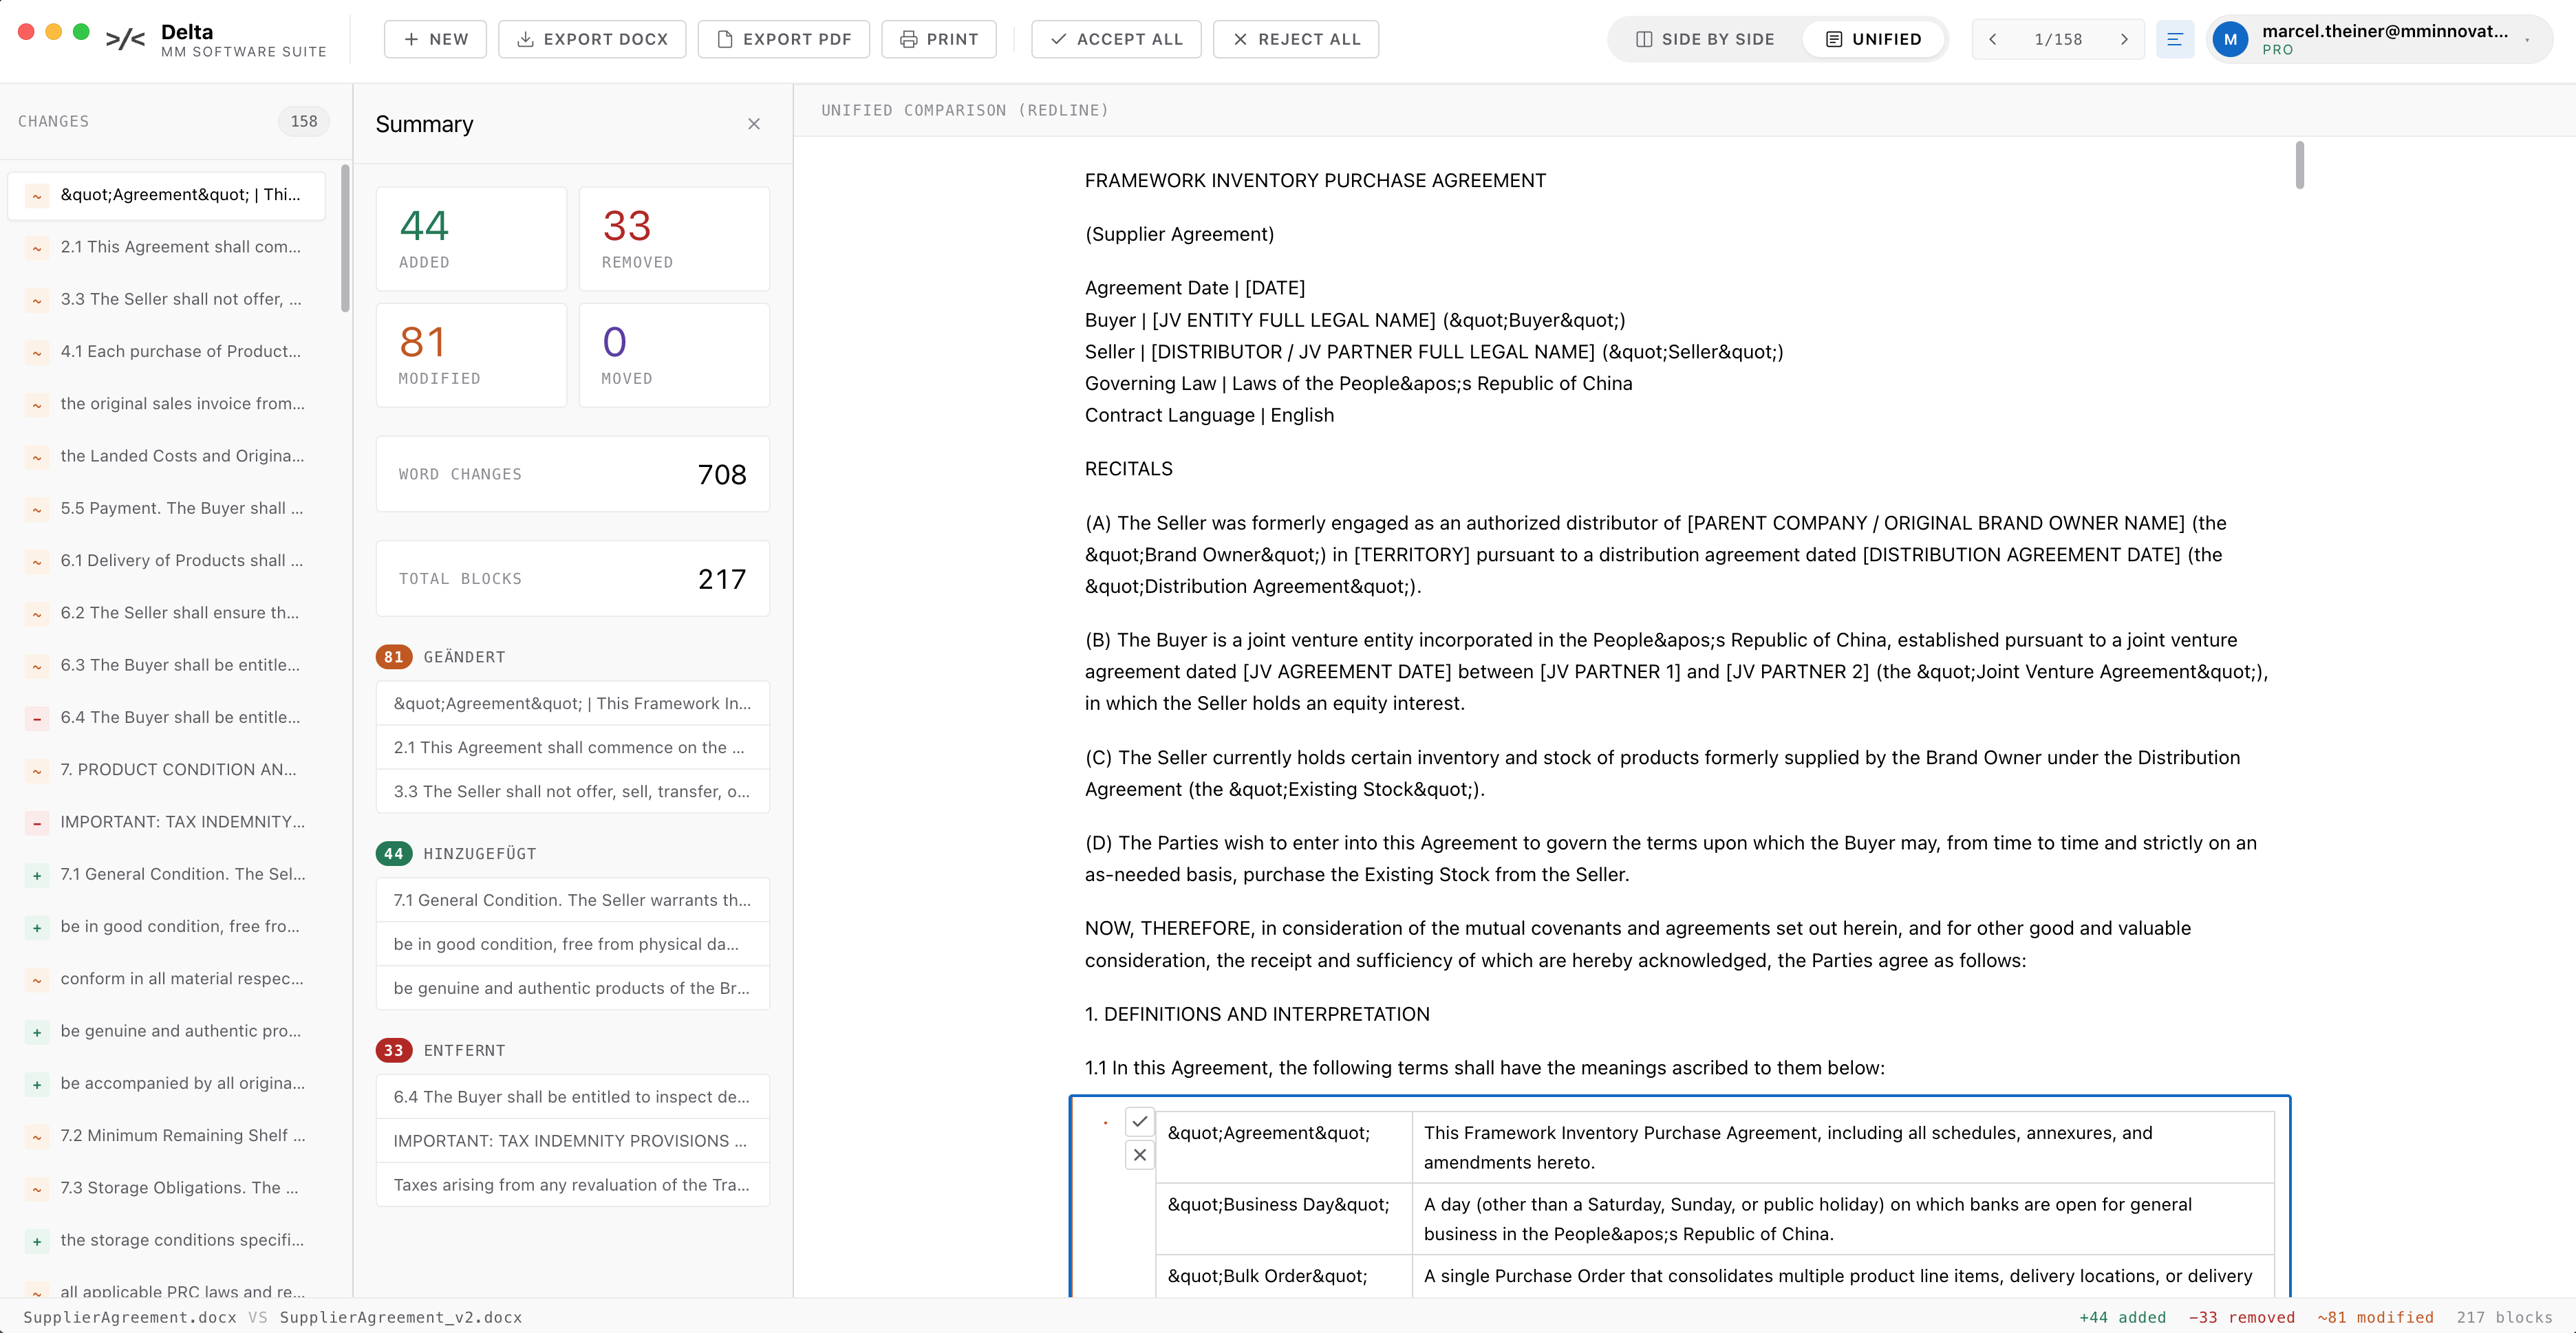Click the changes list scrollbar
Screen dimensions: 2576x1333
tap(345, 238)
